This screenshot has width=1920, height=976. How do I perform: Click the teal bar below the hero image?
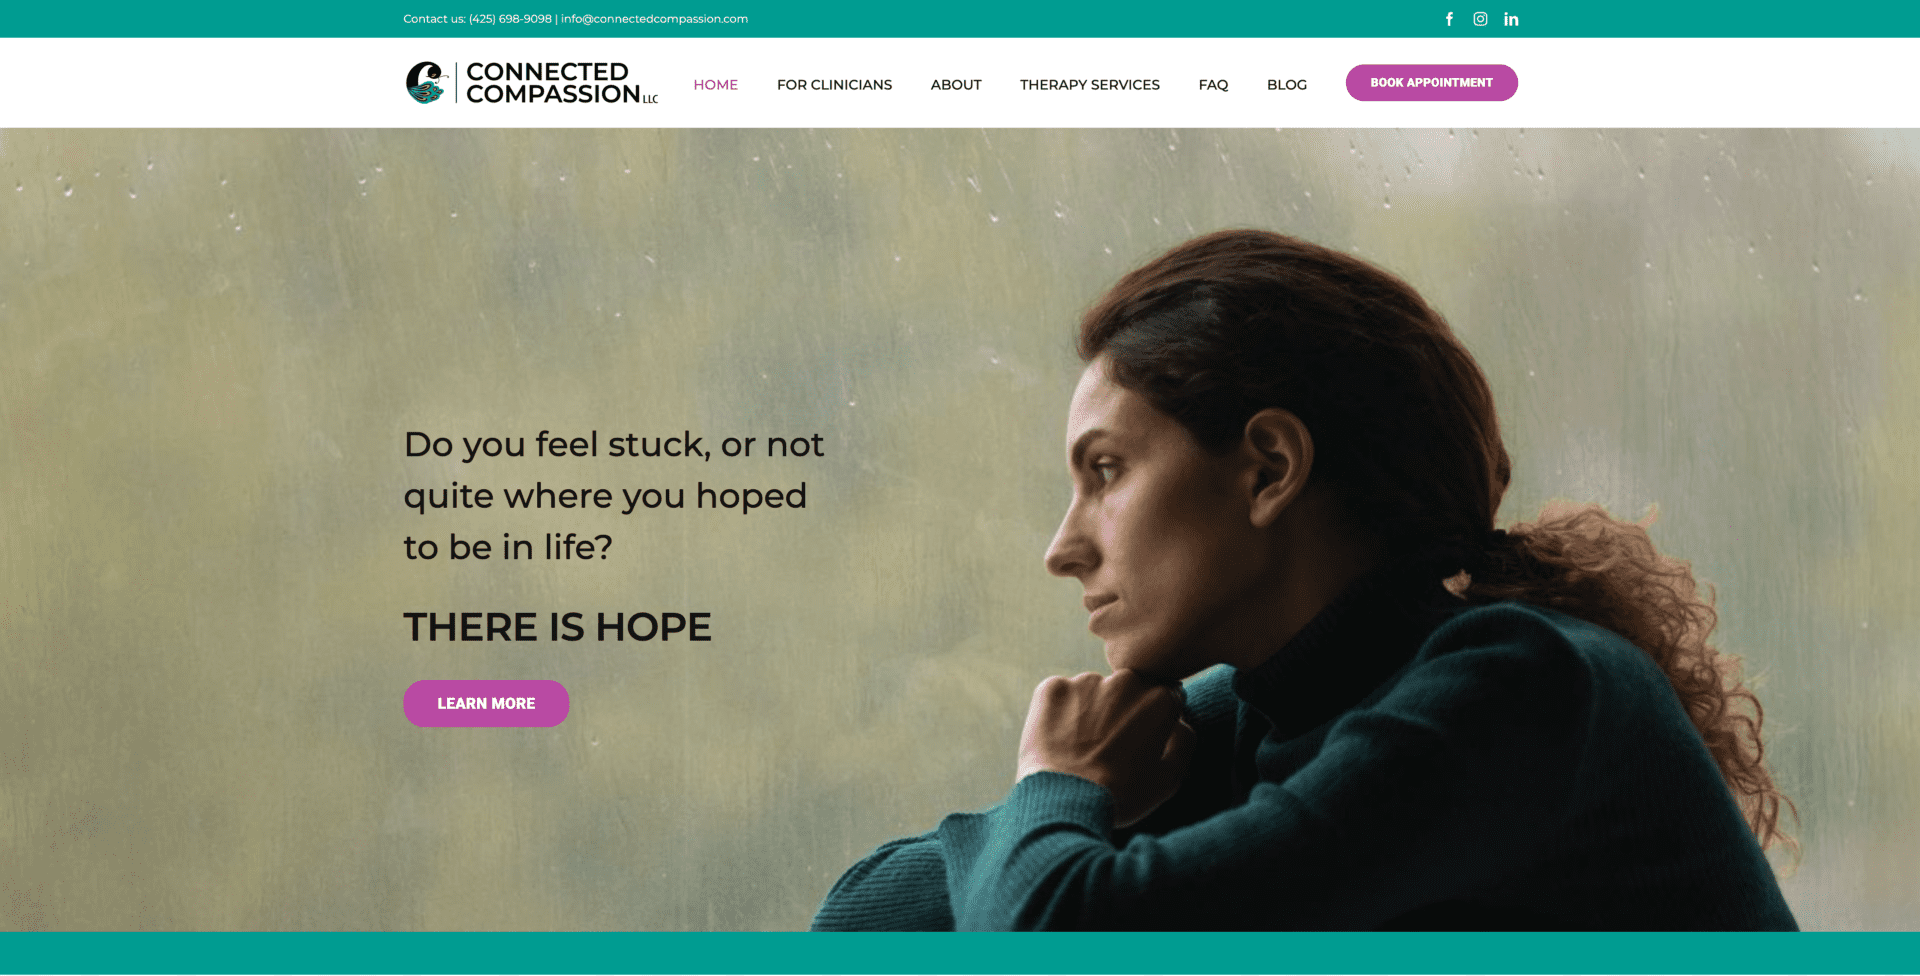click(960, 953)
